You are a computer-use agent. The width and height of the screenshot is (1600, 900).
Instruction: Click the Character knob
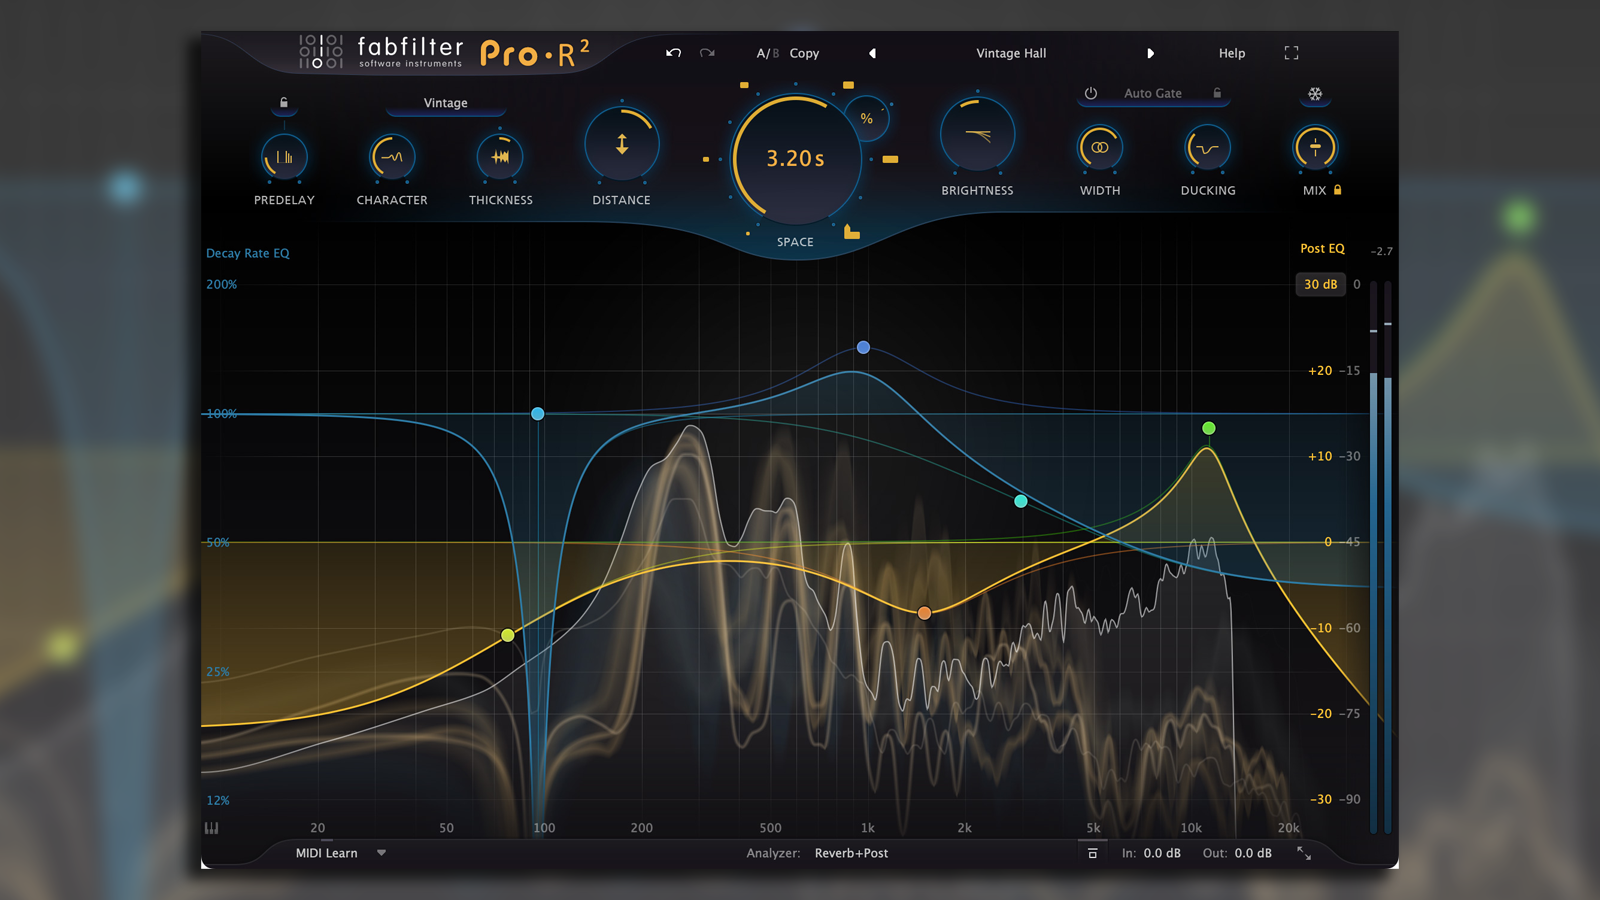tap(392, 157)
